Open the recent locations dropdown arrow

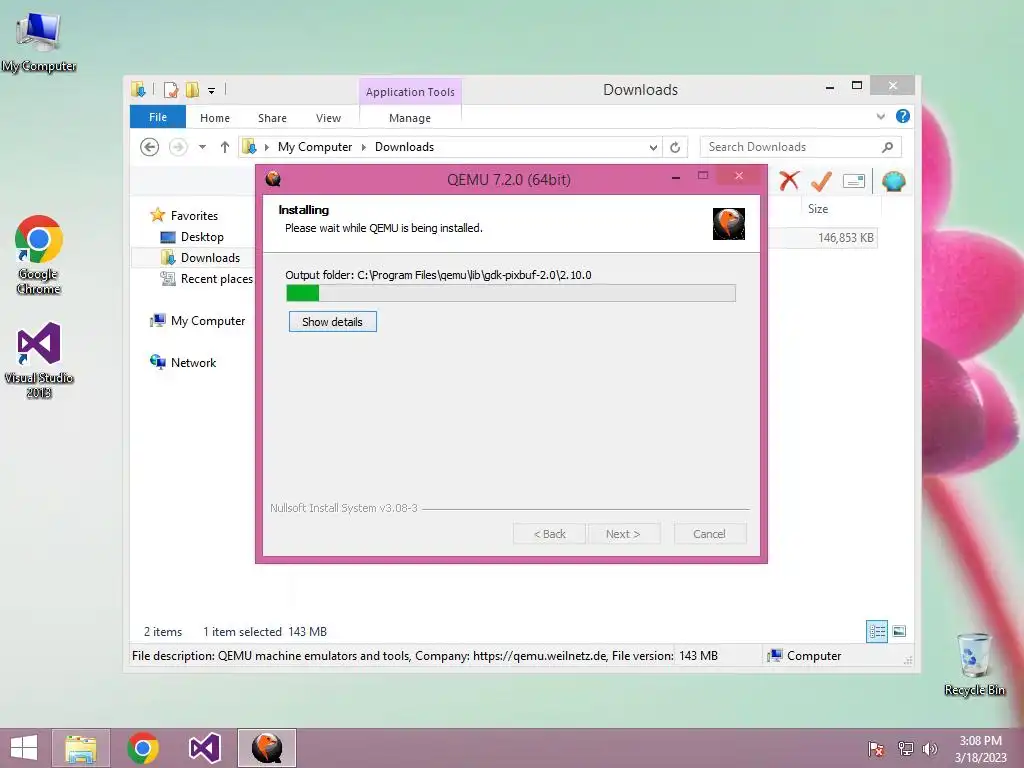click(x=202, y=147)
